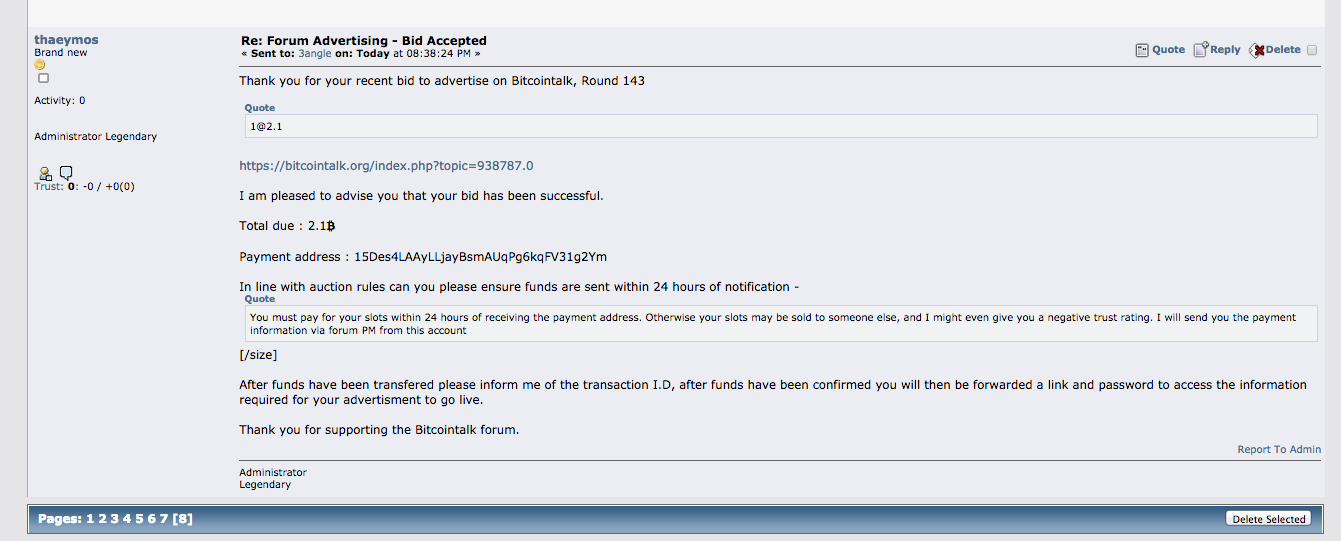Image resolution: width=1341 pixels, height=541 pixels.
Task: Click the gold coin rank icon
Action: [x=40, y=65]
